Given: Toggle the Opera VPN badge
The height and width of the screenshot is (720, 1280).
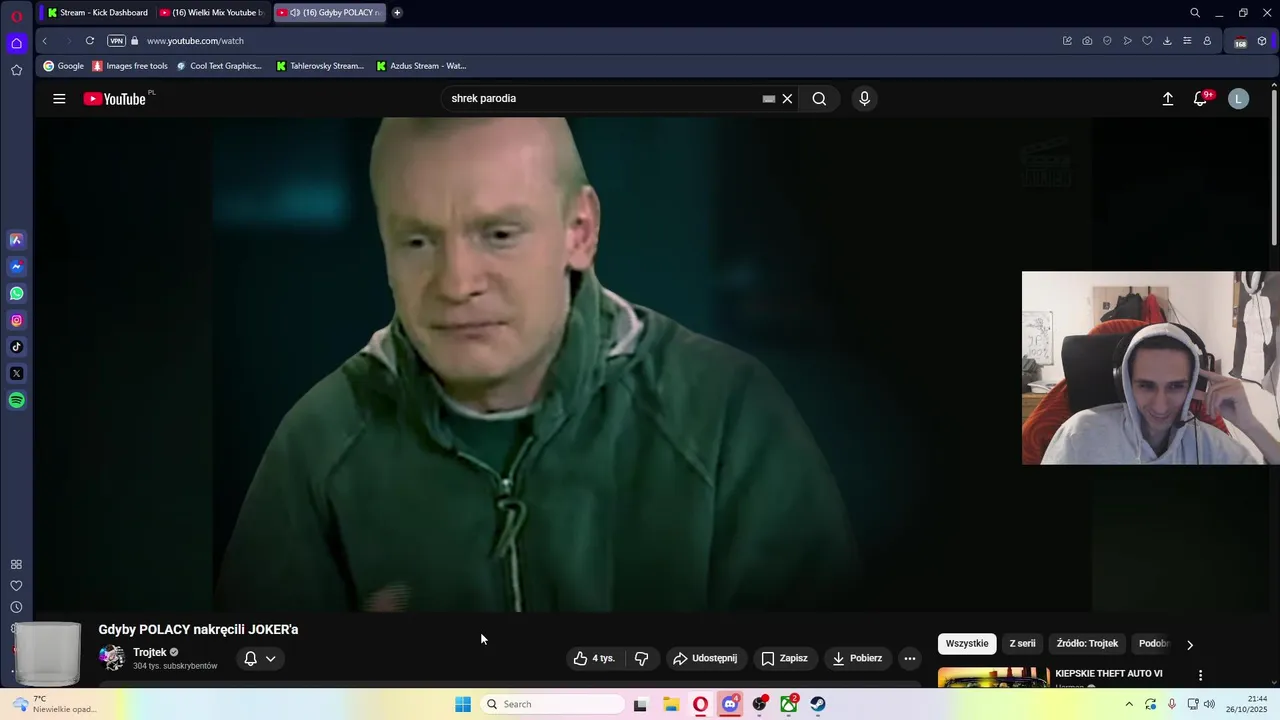Looking at the screenshot, I should point(116,41).
